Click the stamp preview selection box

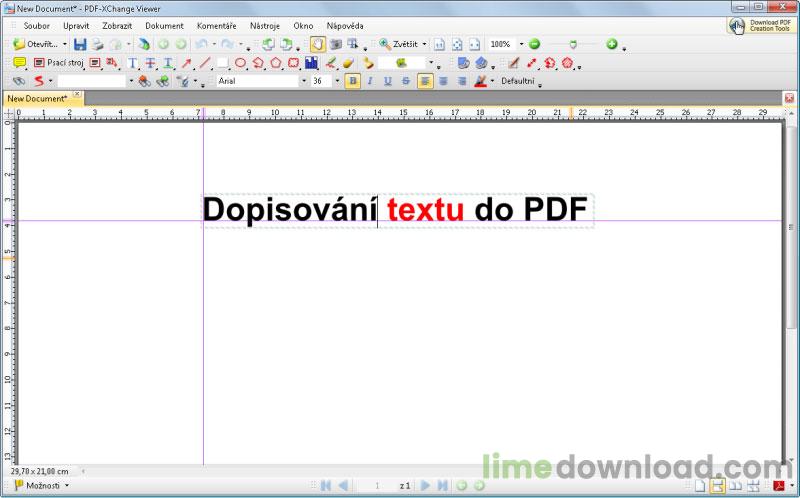coord(402,63)
